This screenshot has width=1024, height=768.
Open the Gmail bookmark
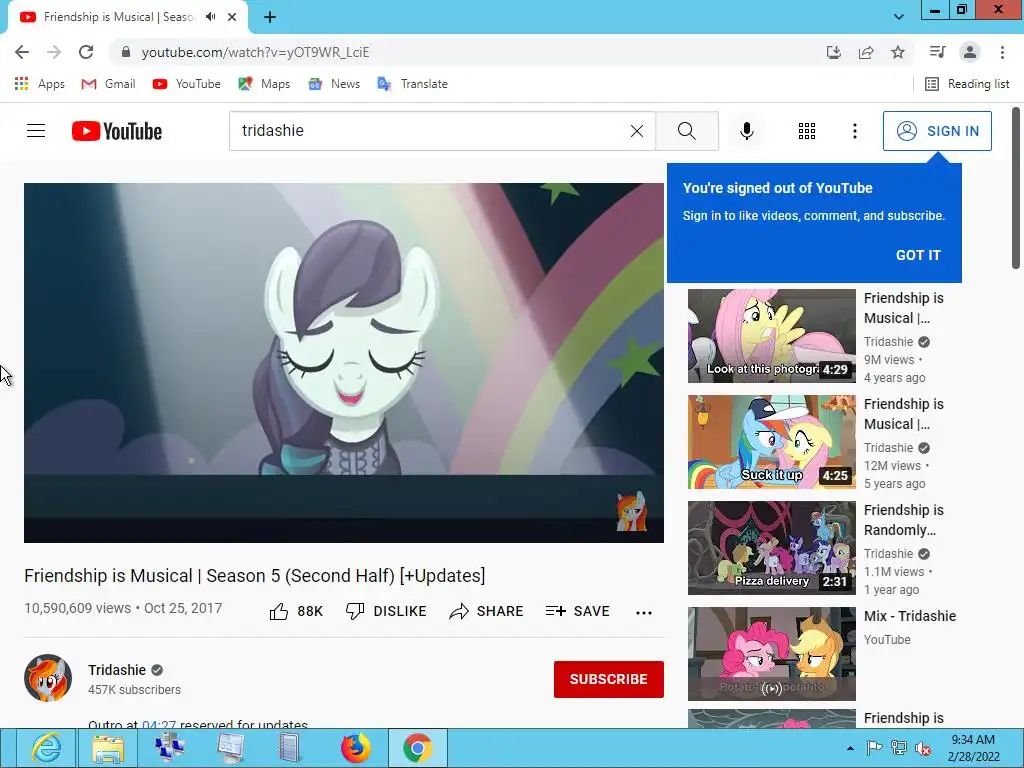108,84
